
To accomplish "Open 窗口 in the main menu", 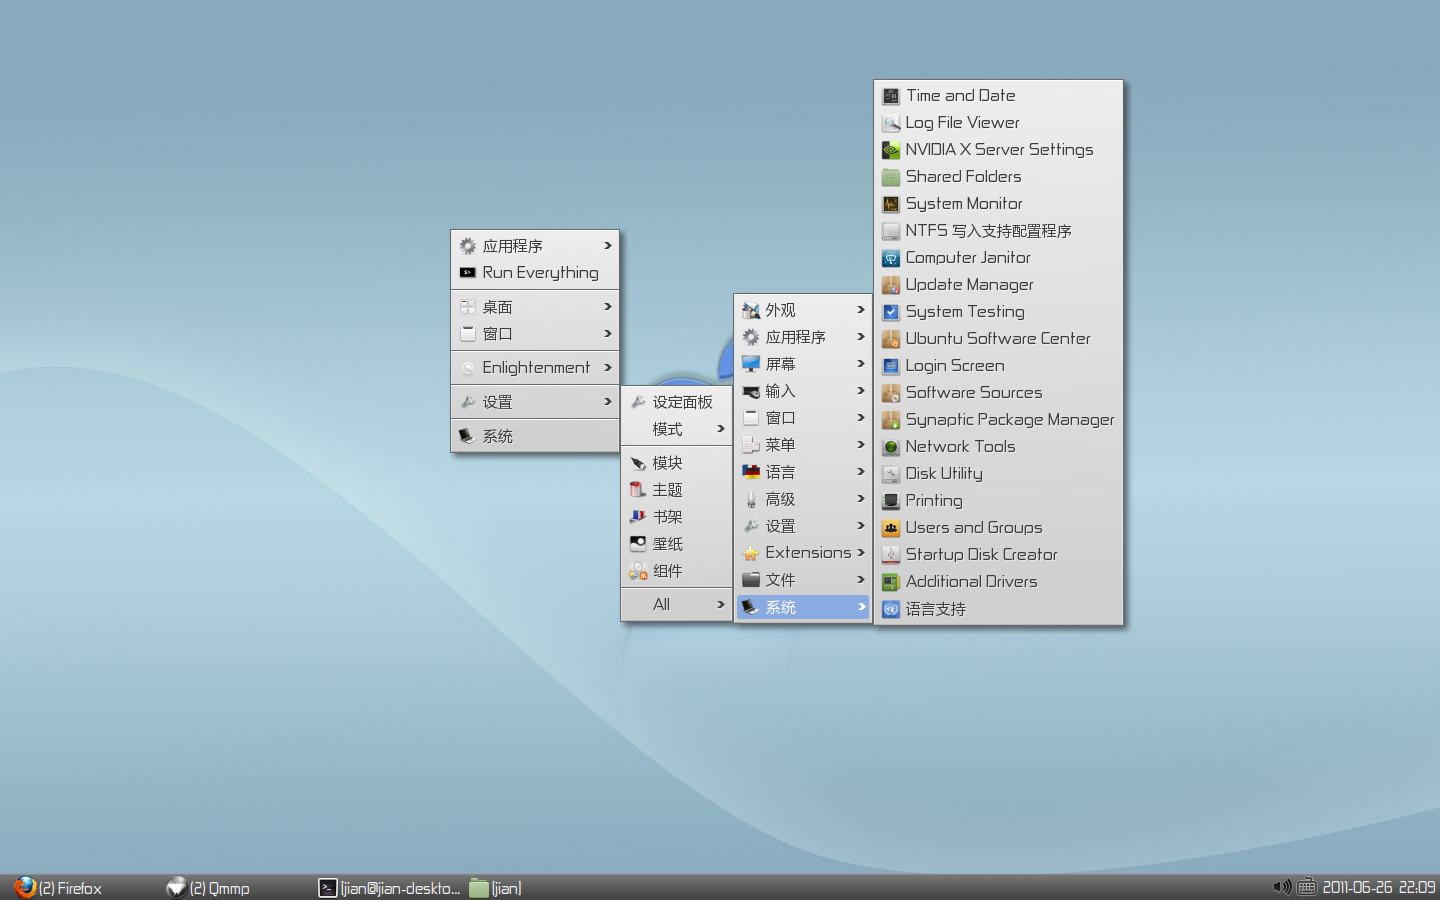I will click(535, 334).
